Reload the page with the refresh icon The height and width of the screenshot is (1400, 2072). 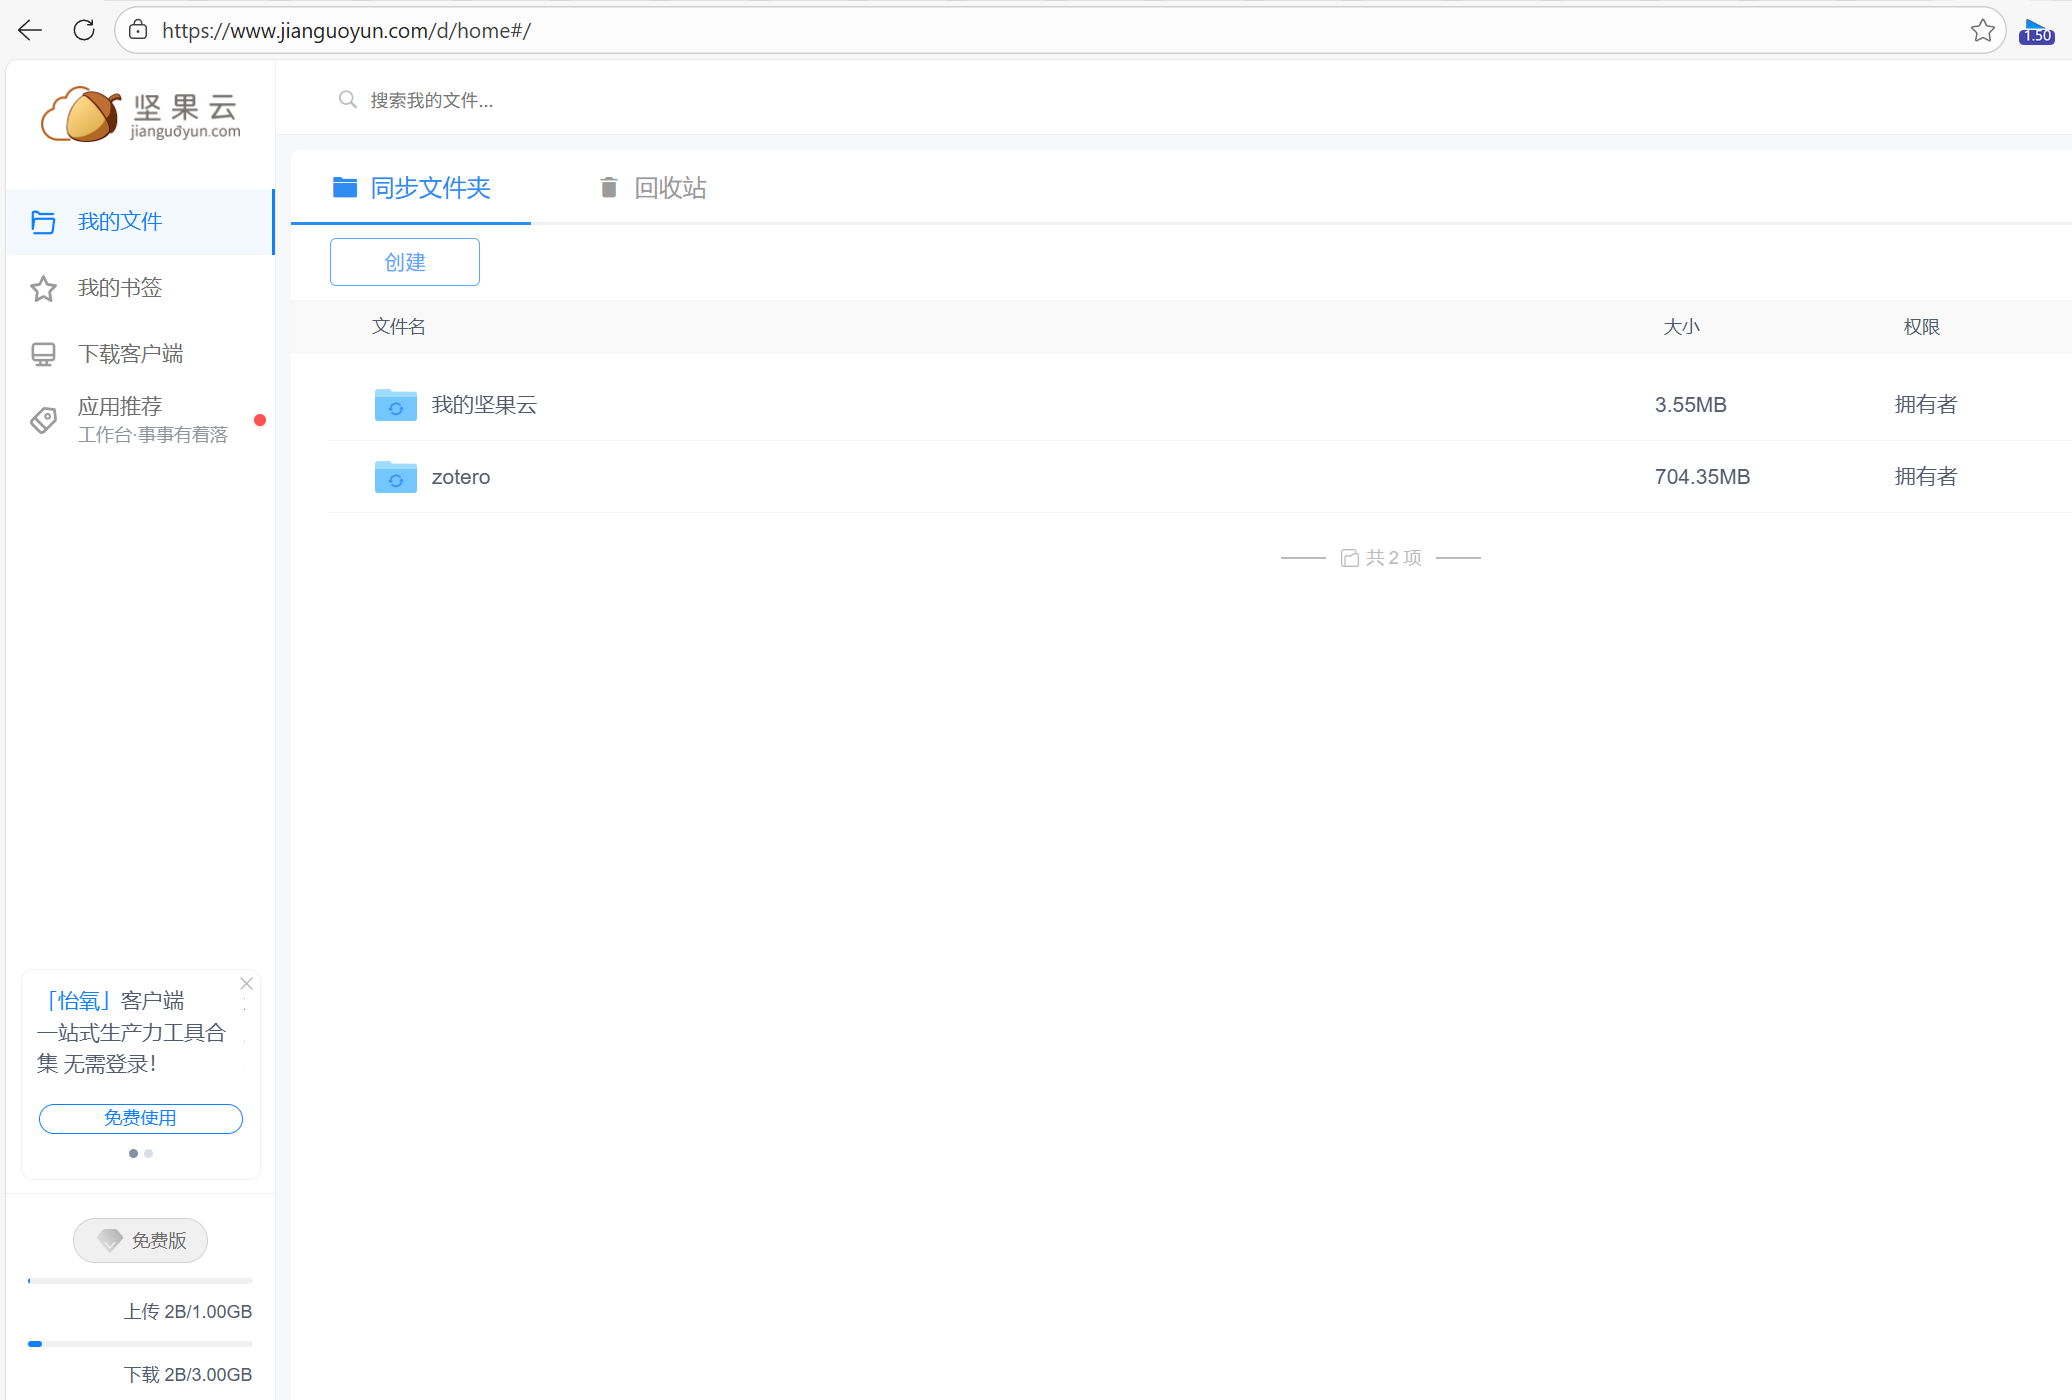[x=84, y=30]
